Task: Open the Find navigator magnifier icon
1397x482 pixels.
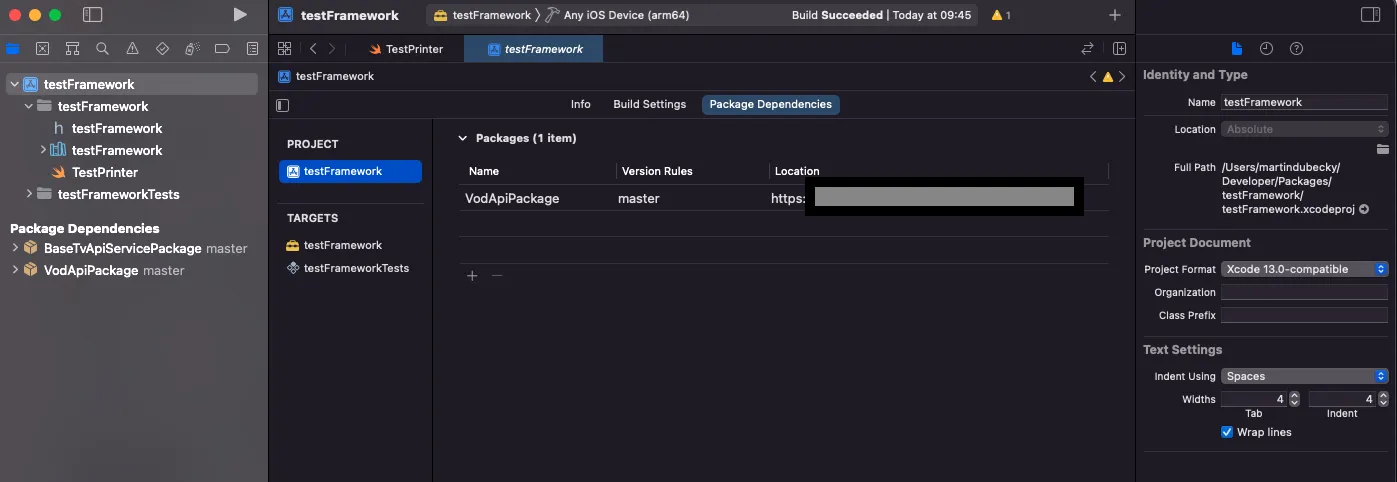Action: pyautogui.click(x=102, y=48)
